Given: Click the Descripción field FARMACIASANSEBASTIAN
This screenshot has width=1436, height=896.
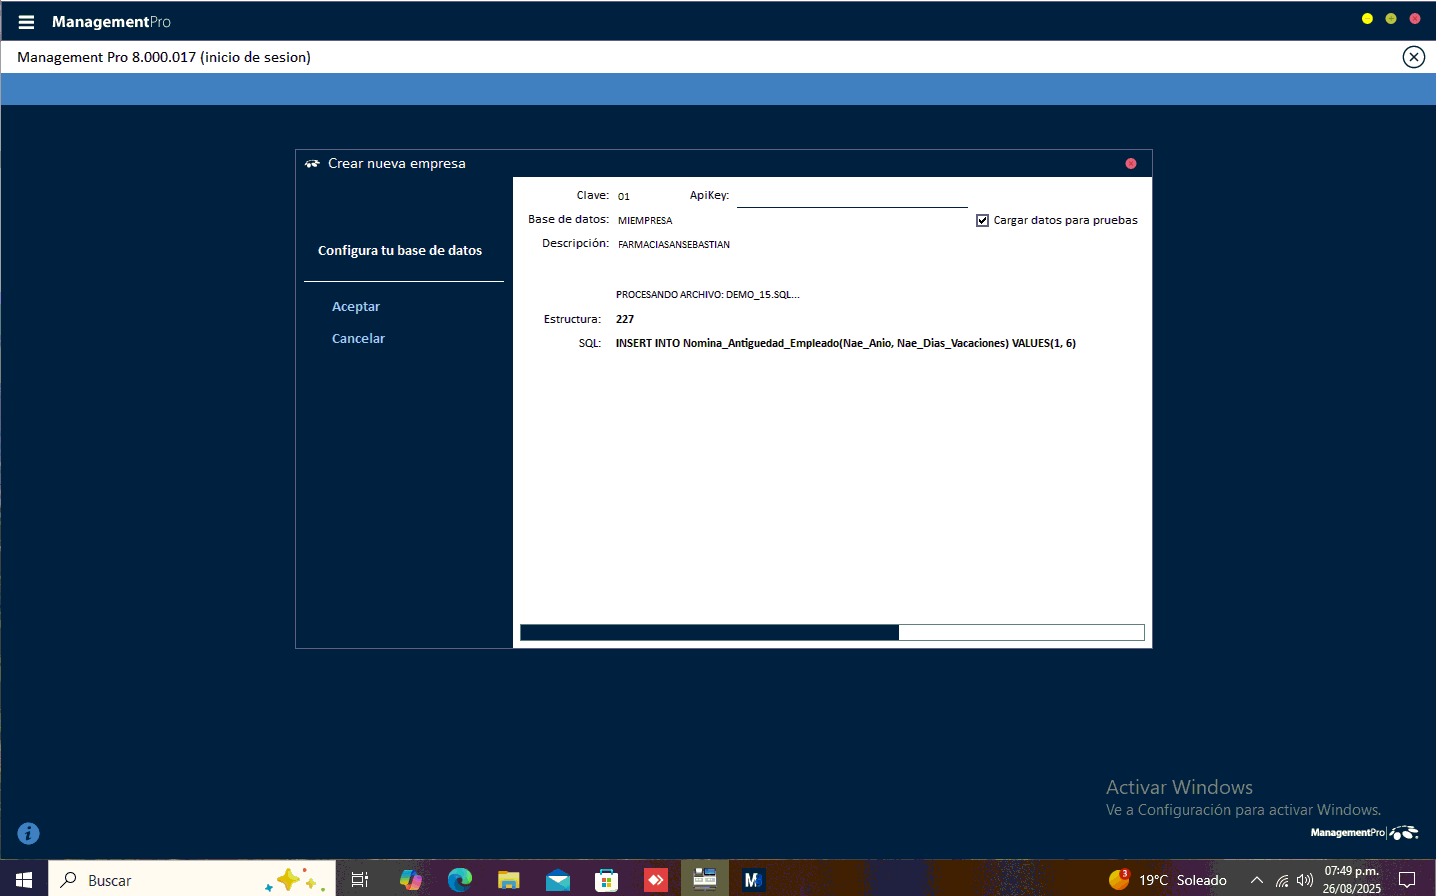Looking at the screenshot, I should pos(674,244).
